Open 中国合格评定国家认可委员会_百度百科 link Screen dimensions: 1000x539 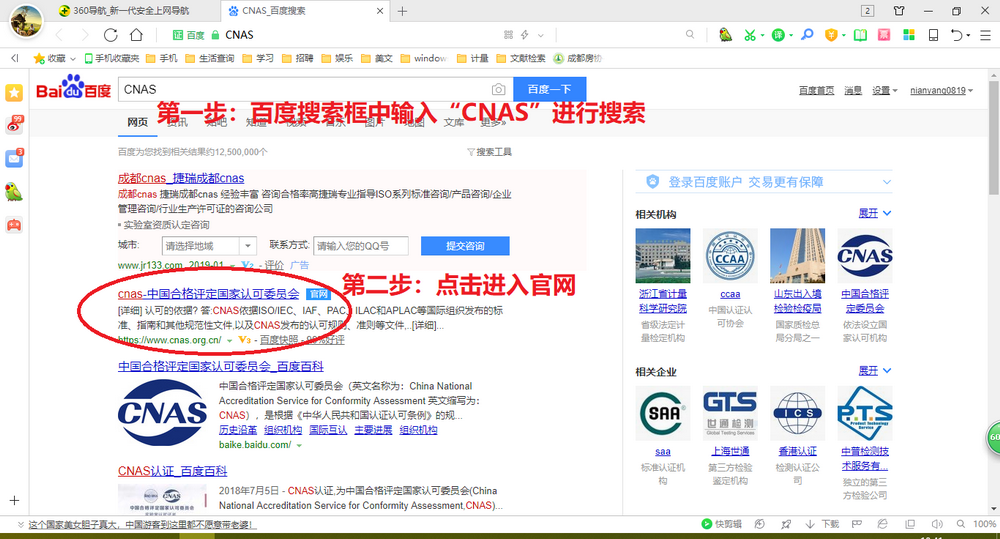[x=221, y=366]
